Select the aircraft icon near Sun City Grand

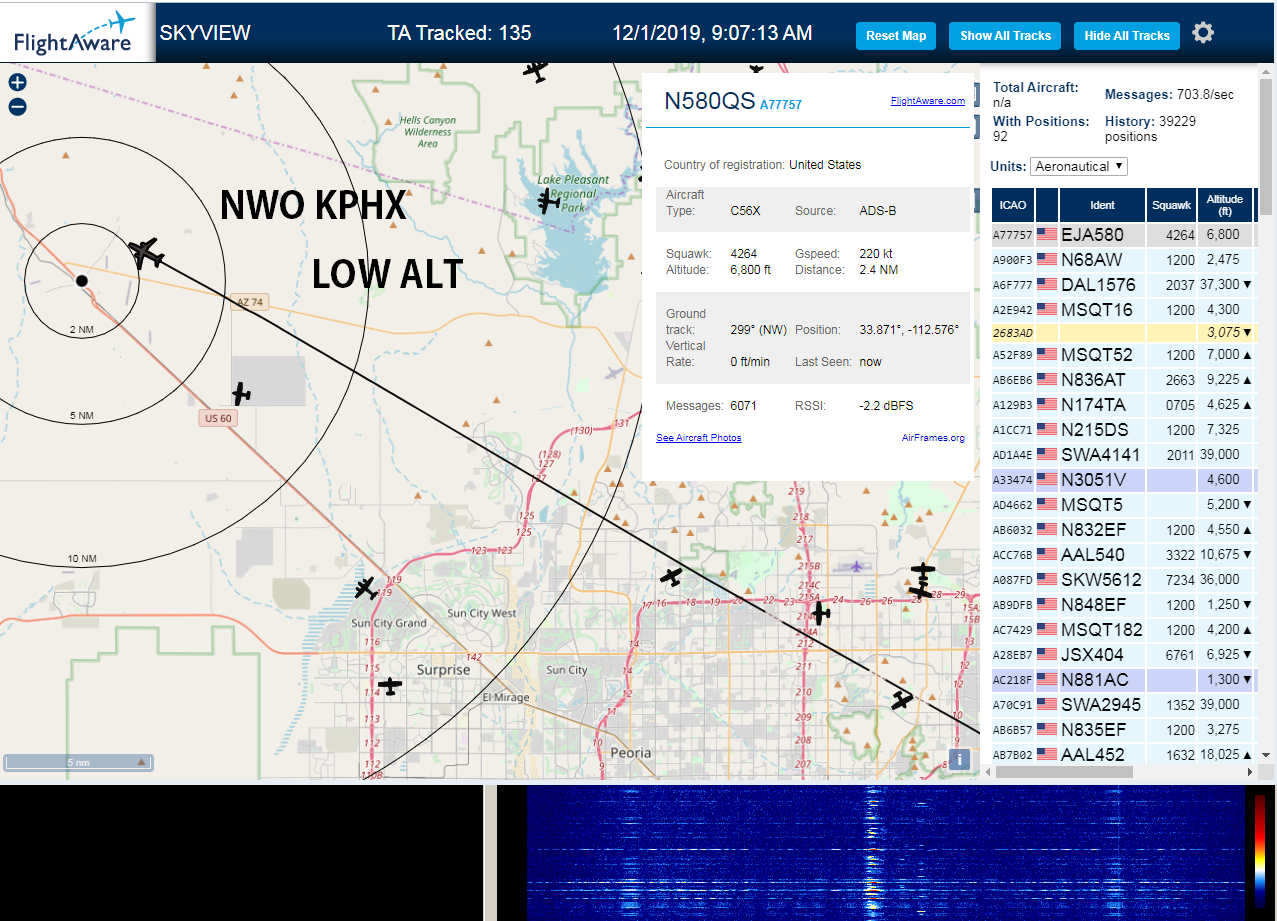point(365,588)
